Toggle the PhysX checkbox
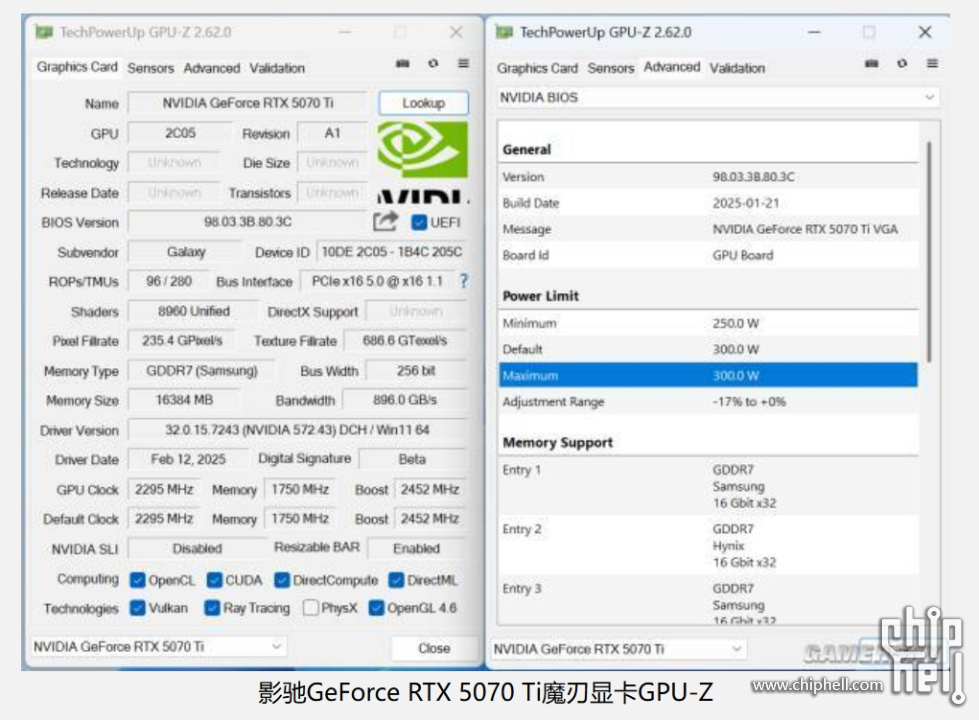Screen dimensions: 979x720 [x=310, y=608]
